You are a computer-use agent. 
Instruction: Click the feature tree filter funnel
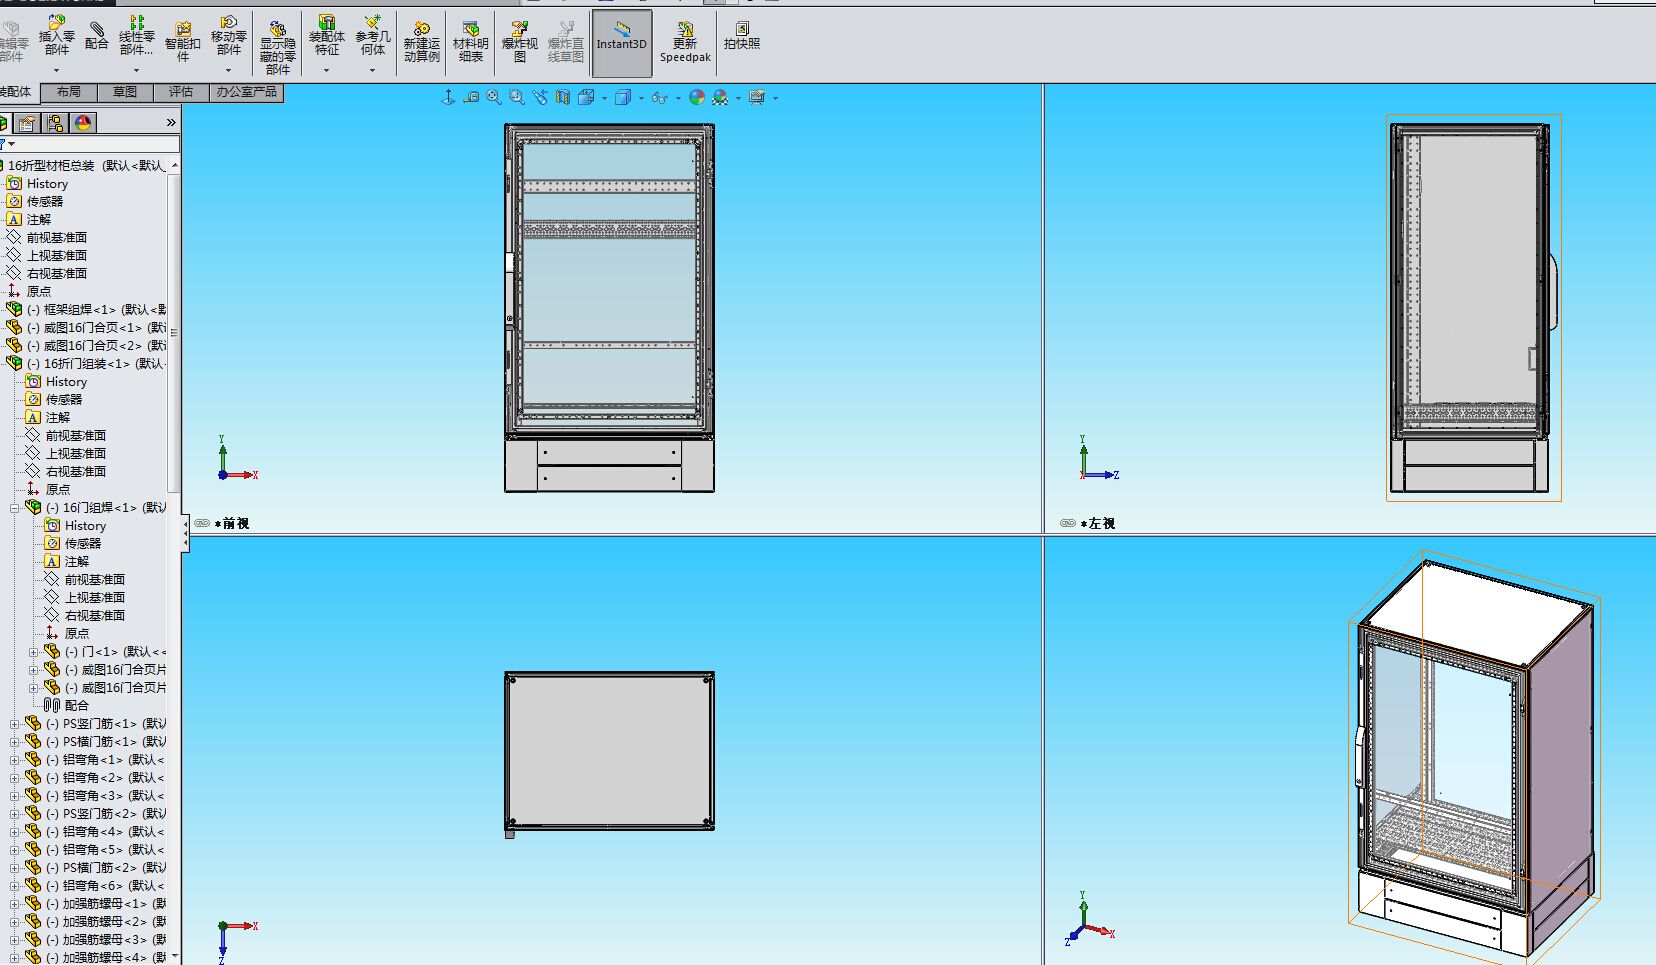tap(5, 145)
